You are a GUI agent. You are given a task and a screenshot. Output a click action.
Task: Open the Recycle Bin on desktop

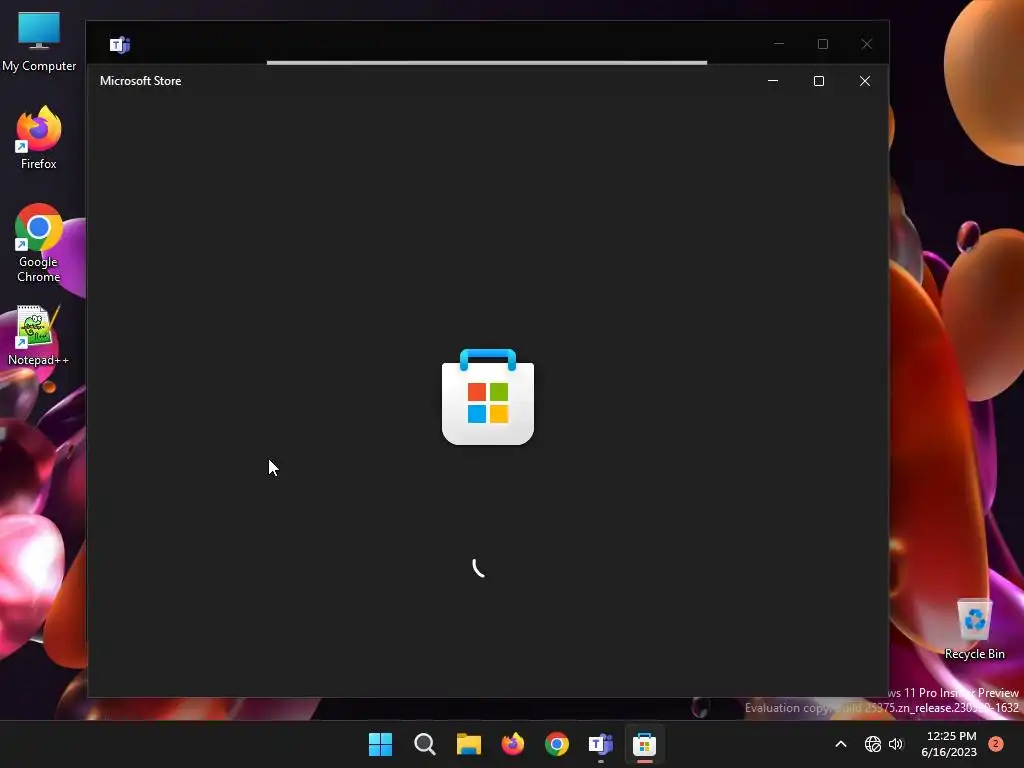click(974, 630)
